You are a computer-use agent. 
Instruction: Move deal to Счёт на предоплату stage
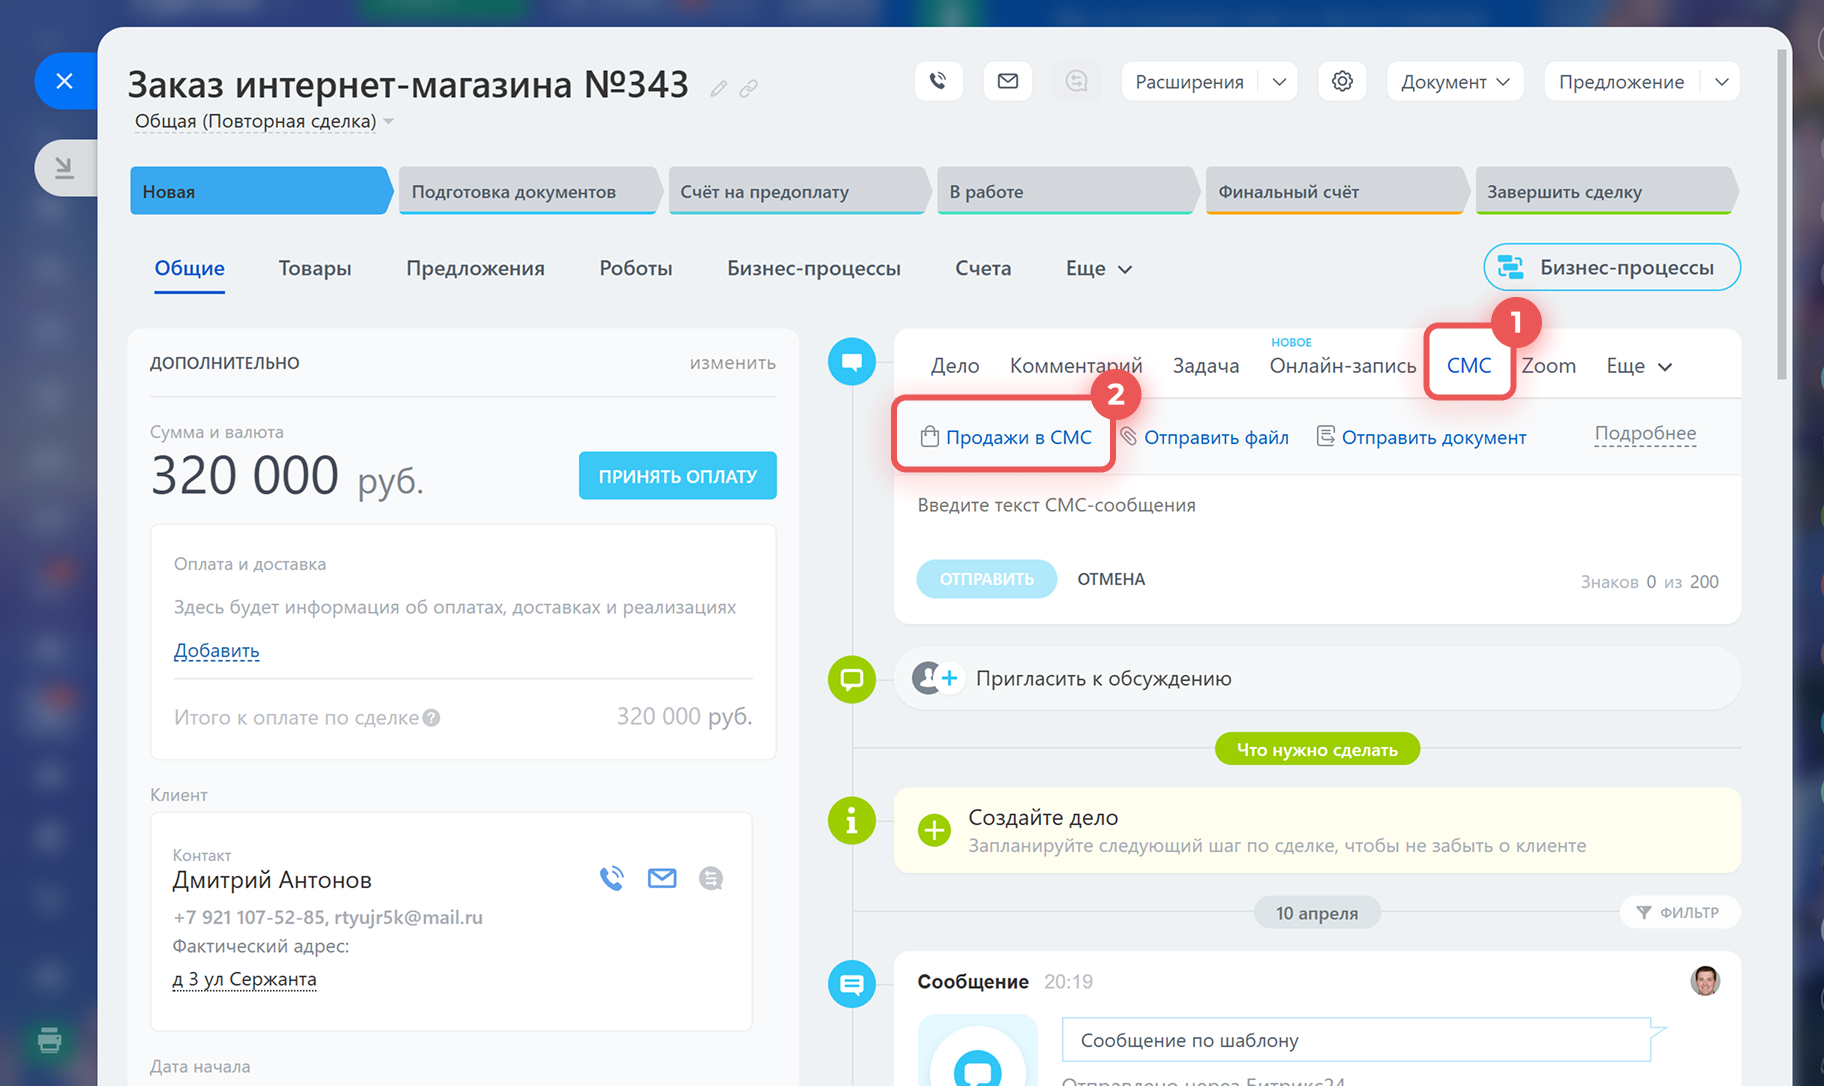click(798, 191)
